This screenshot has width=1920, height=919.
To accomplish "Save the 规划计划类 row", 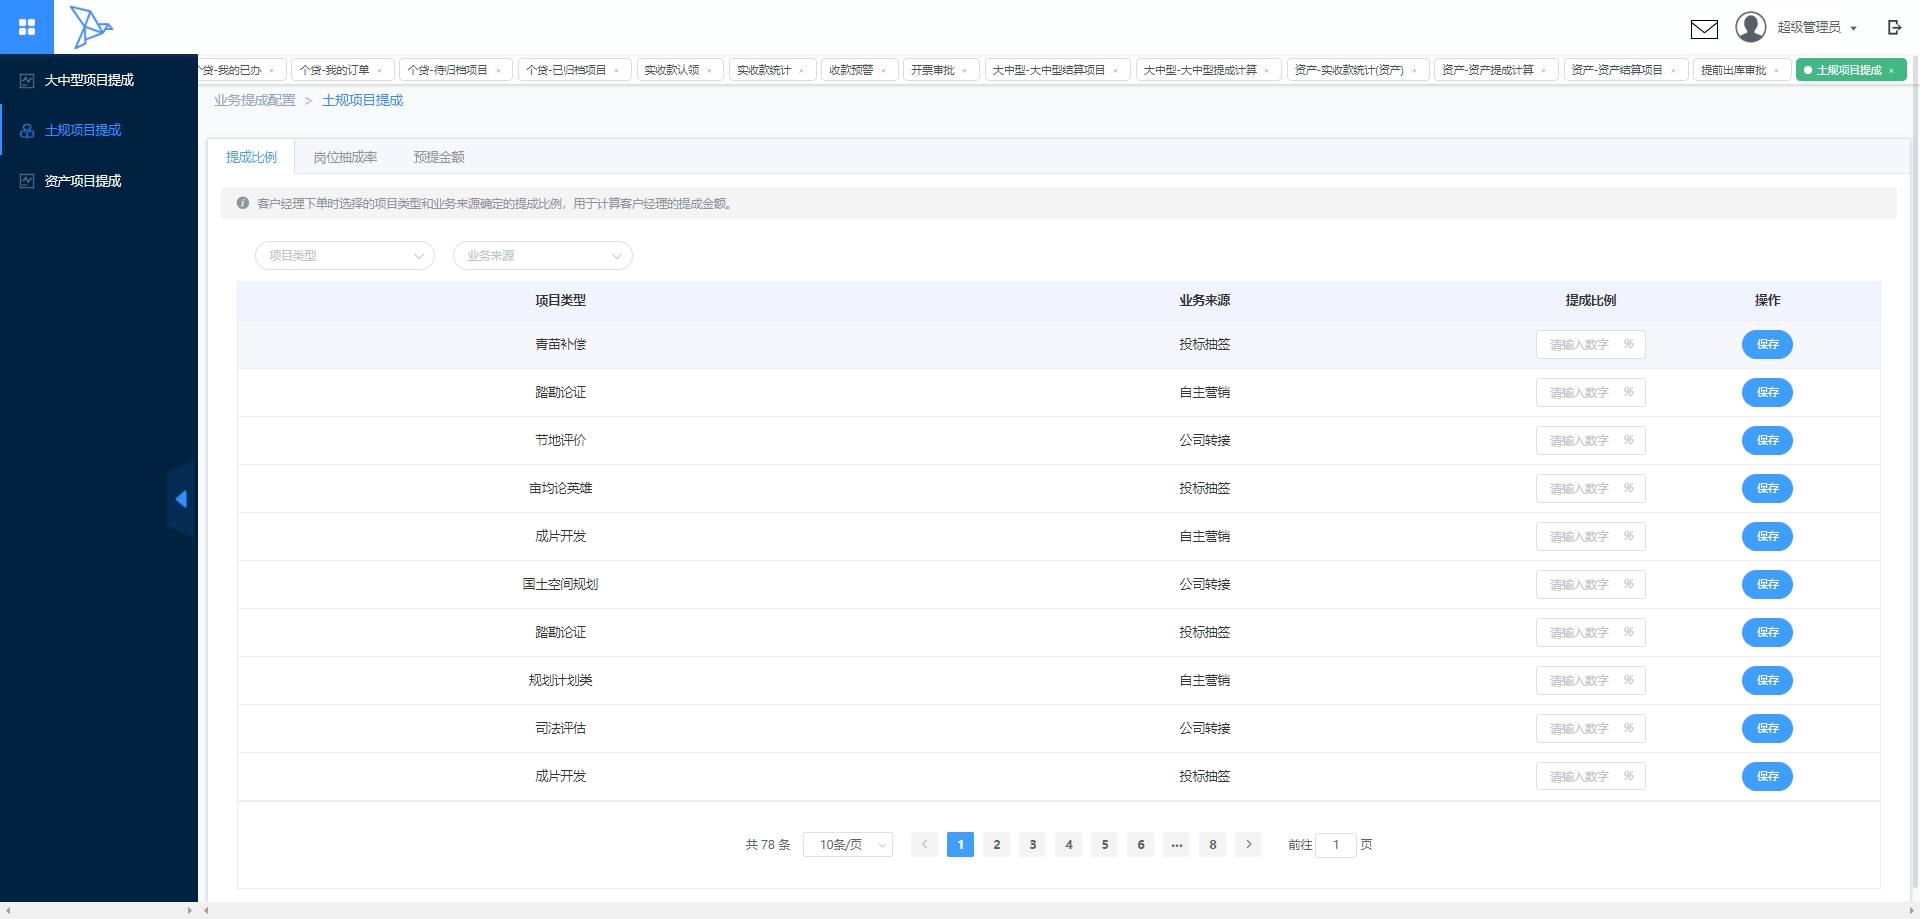I will click(x=1767, y=681).
